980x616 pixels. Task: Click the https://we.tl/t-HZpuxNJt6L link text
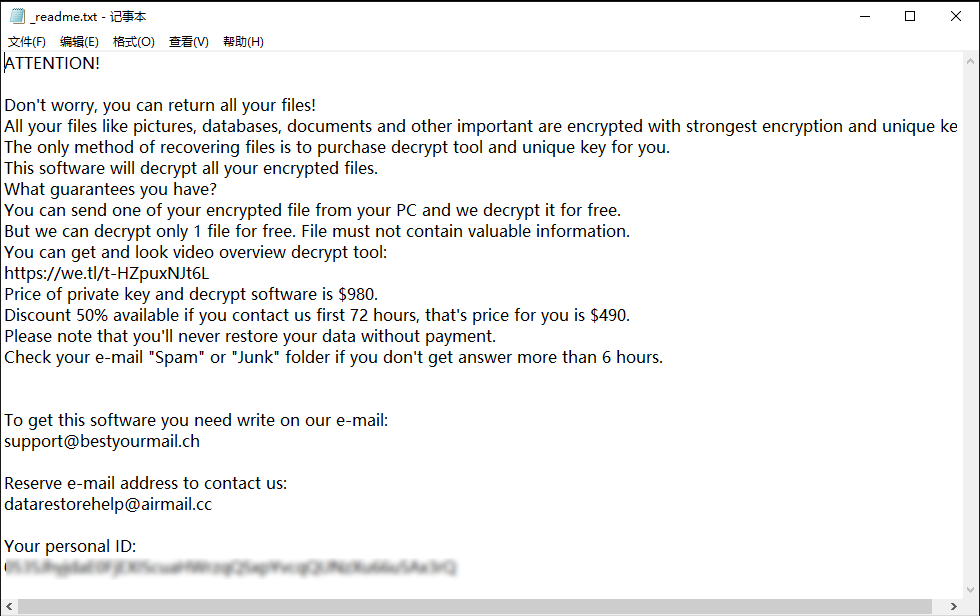coord(107,273)
